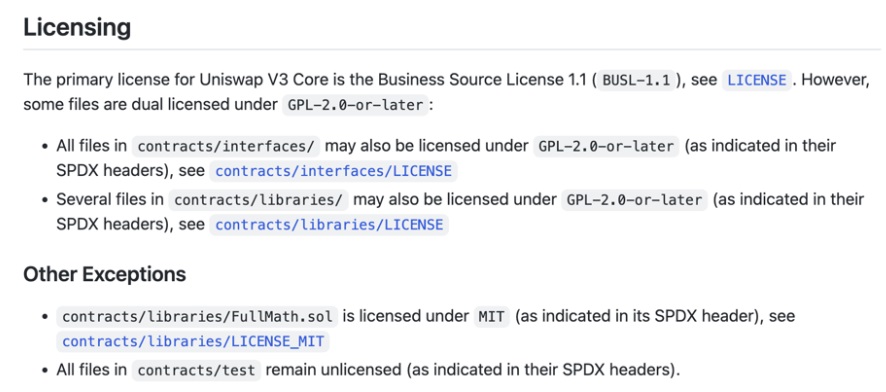Click the contracts/interfaces/ code snippet

pos(226,146)
